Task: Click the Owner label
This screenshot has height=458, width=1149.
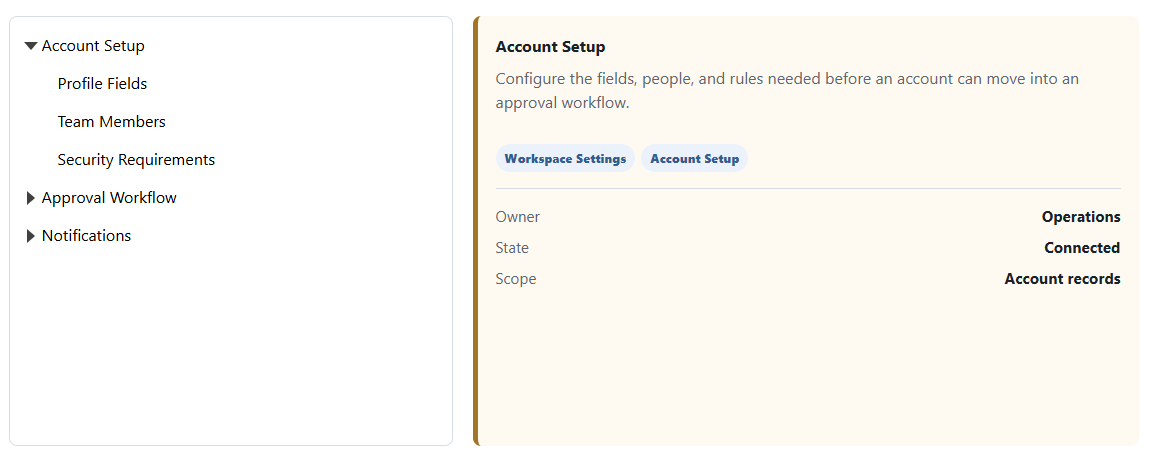Action: (x=517, y=217)
